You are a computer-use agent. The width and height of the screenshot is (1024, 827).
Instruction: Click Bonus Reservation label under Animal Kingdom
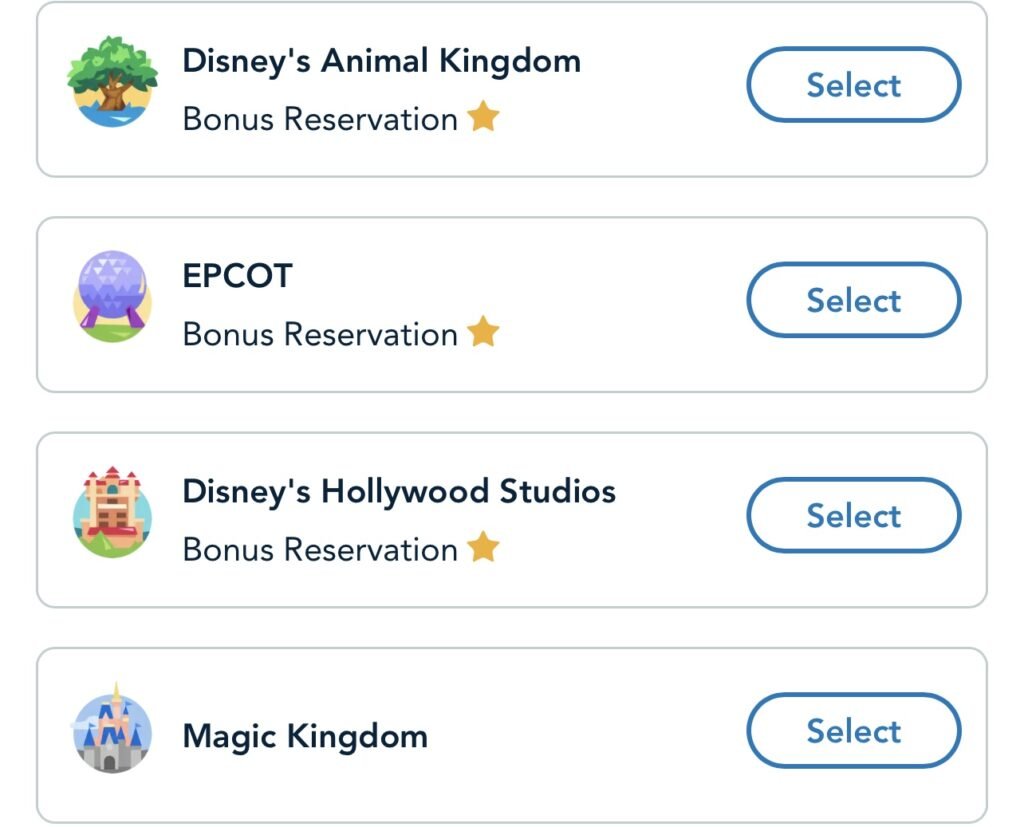(x=320, y=119)
